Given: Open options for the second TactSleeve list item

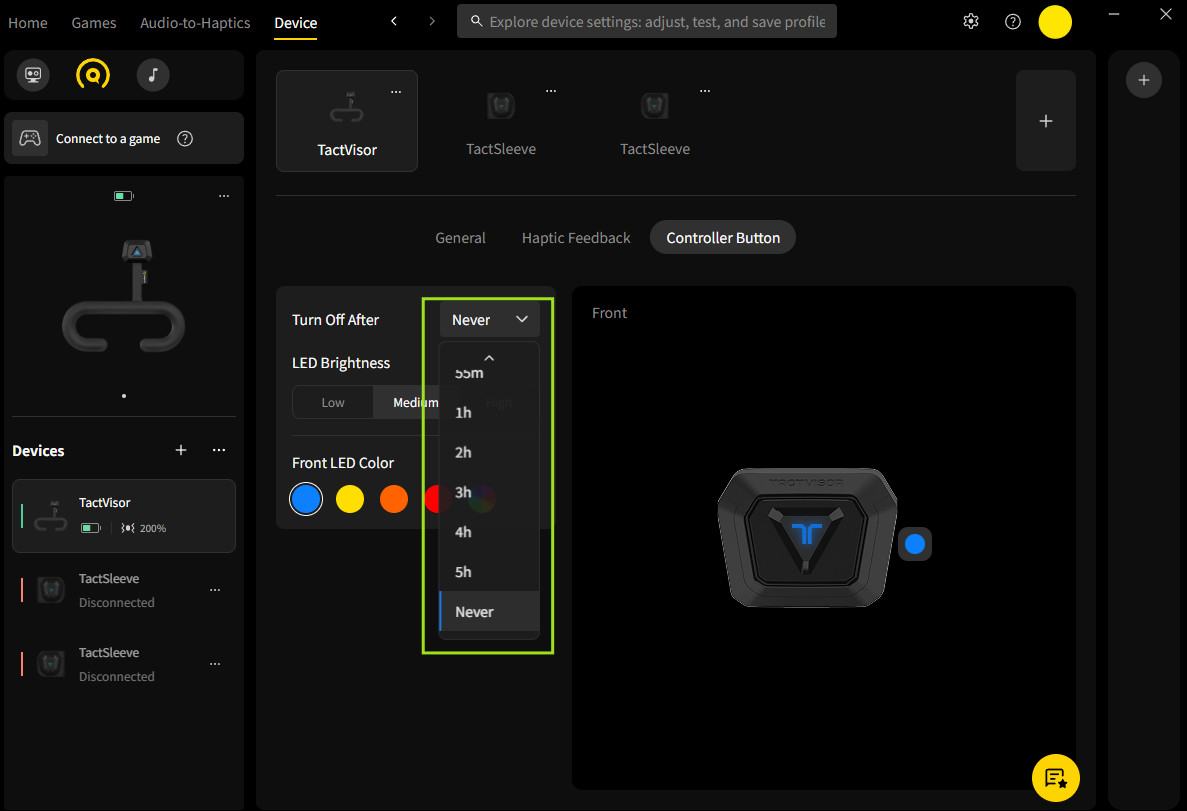Looking at the screenshot, I should tap(215, 664).
